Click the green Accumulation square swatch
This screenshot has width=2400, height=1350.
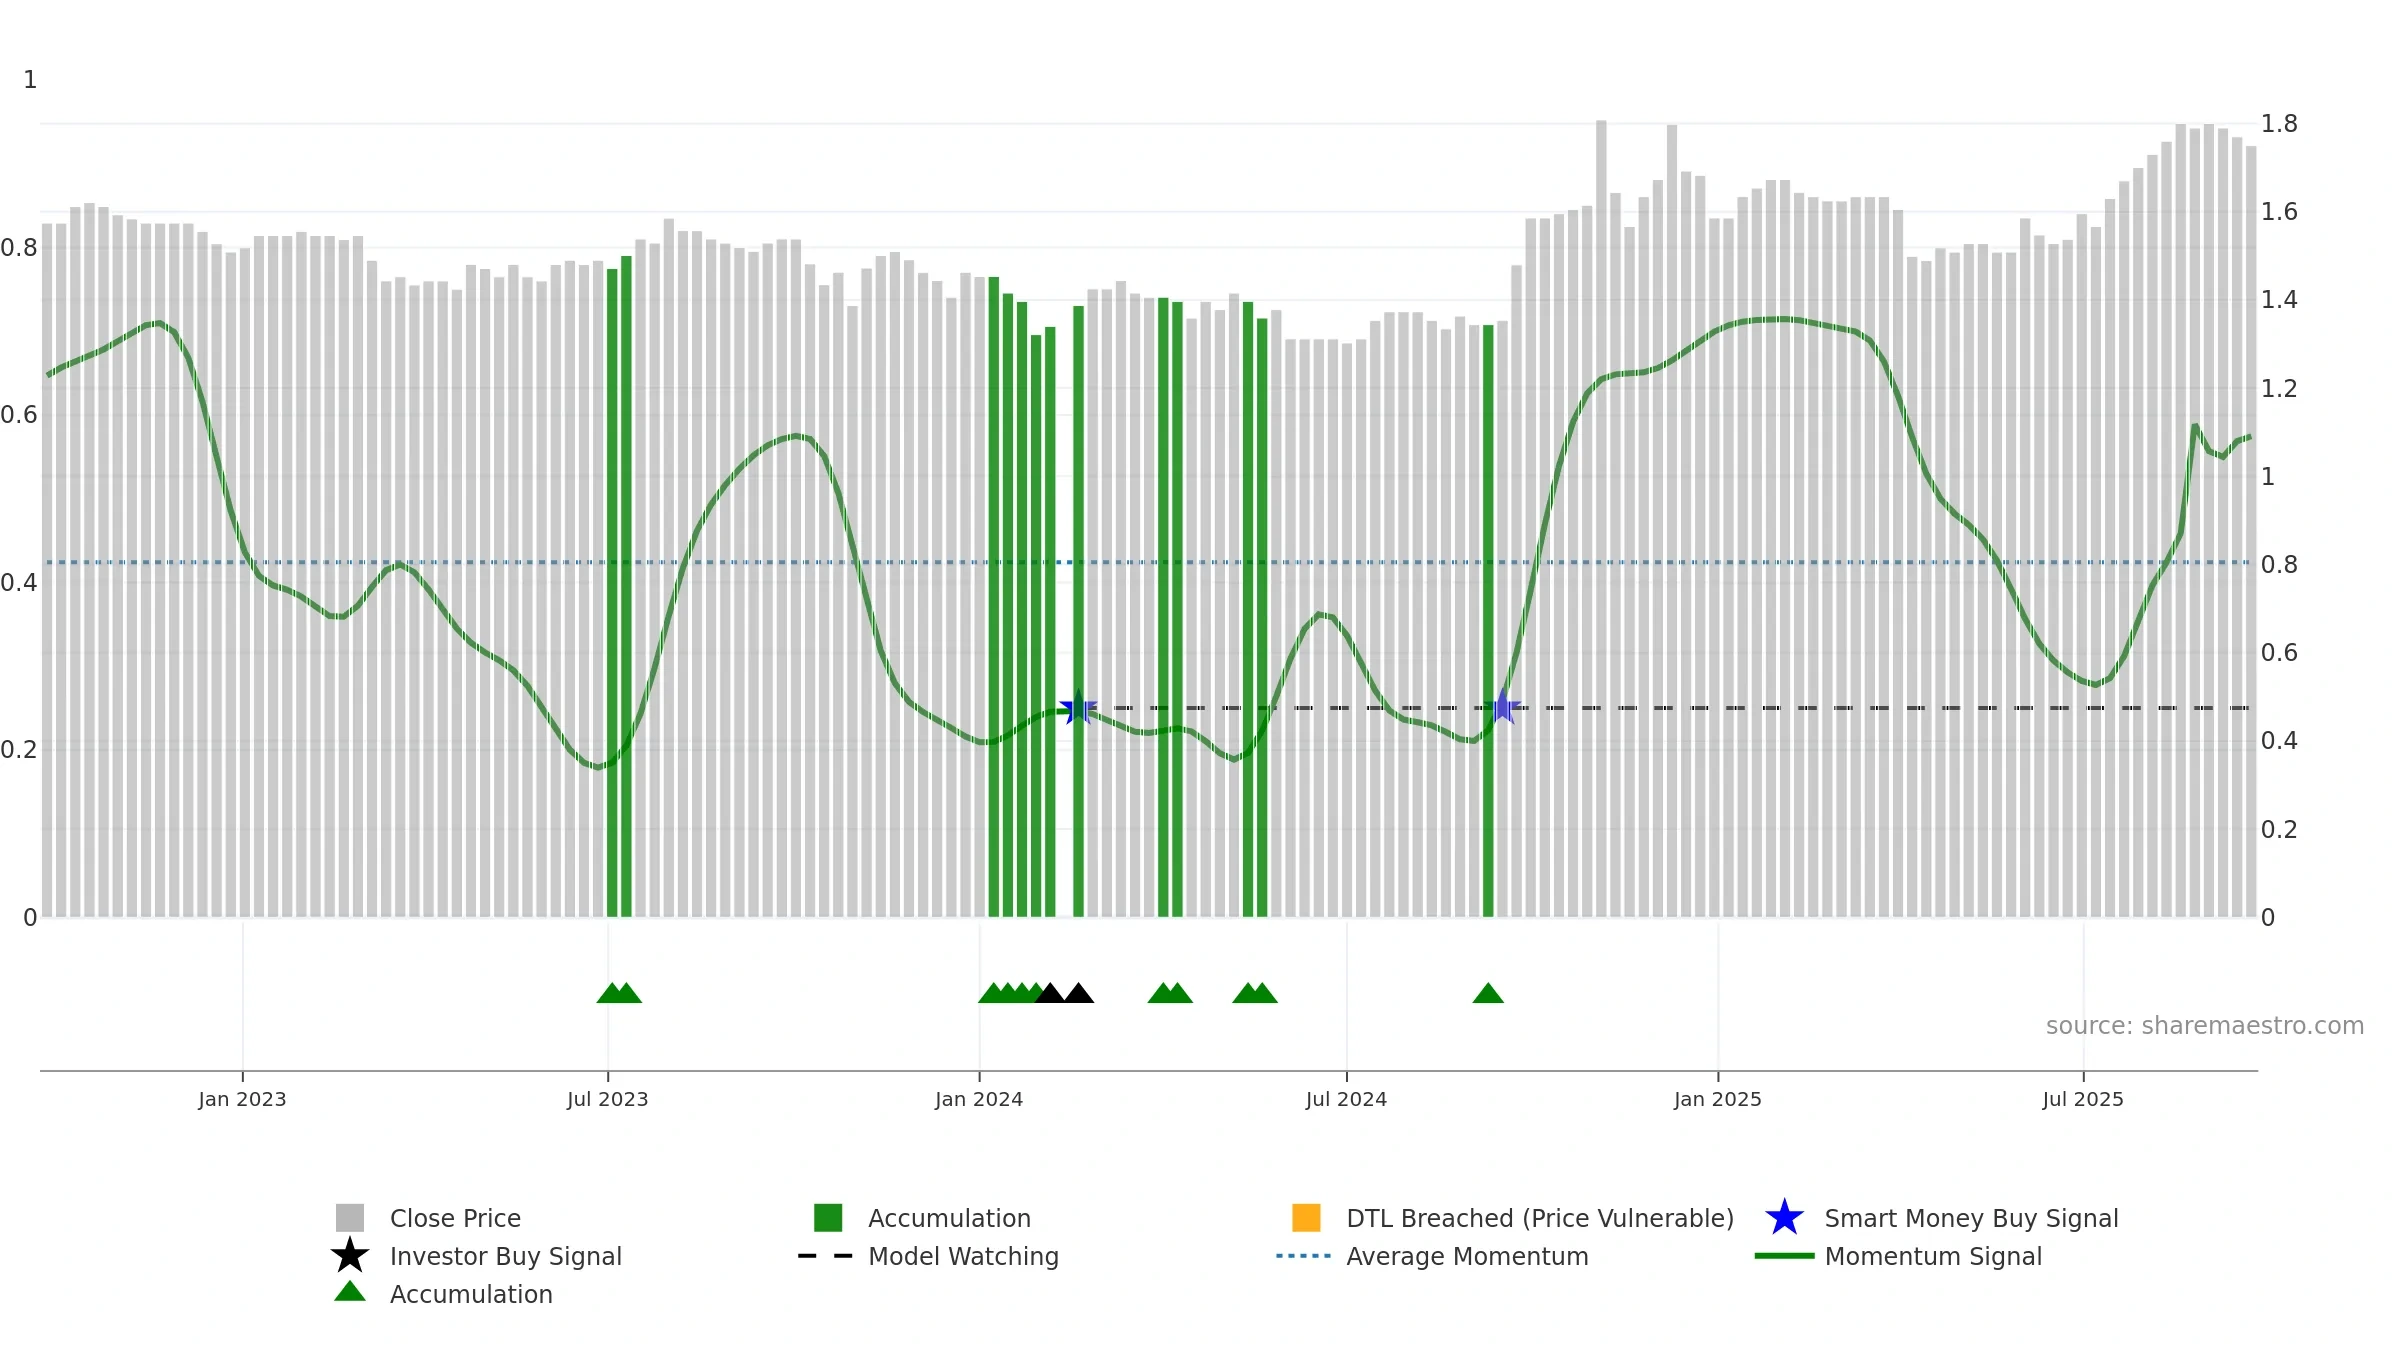(x=828, y=1218)
